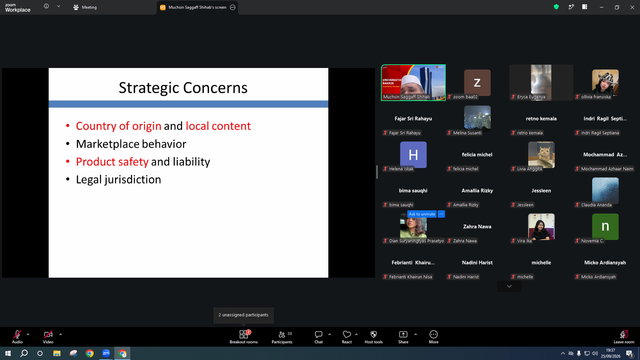
Task: Click the Cortana circle on the taskbar
Action: [x=40, y=353]
